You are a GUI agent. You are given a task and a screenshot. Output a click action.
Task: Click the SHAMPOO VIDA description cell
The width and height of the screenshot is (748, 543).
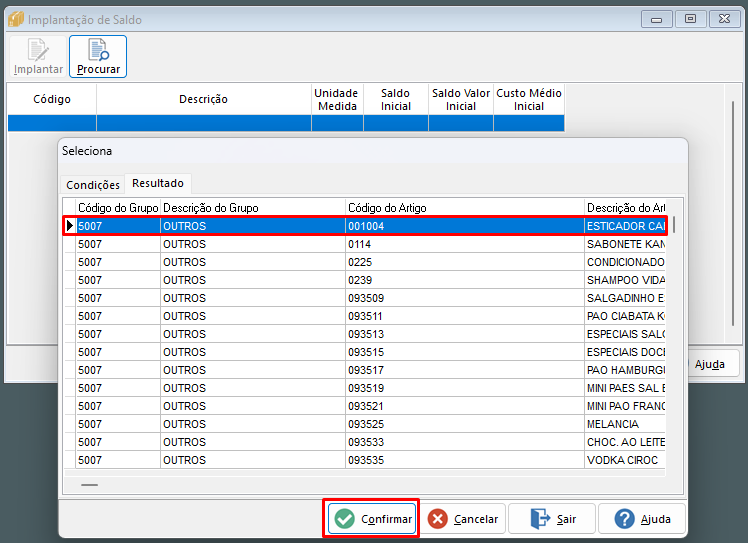(625, 280)
